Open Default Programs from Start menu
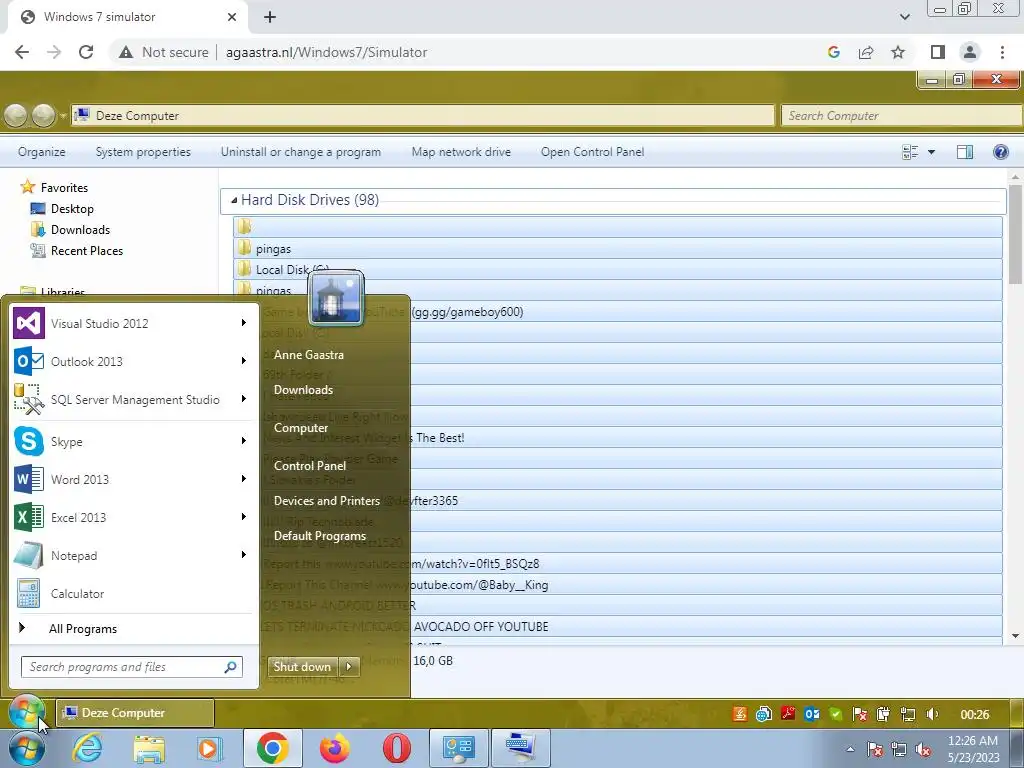The image size is (1024, 768). 319,536
